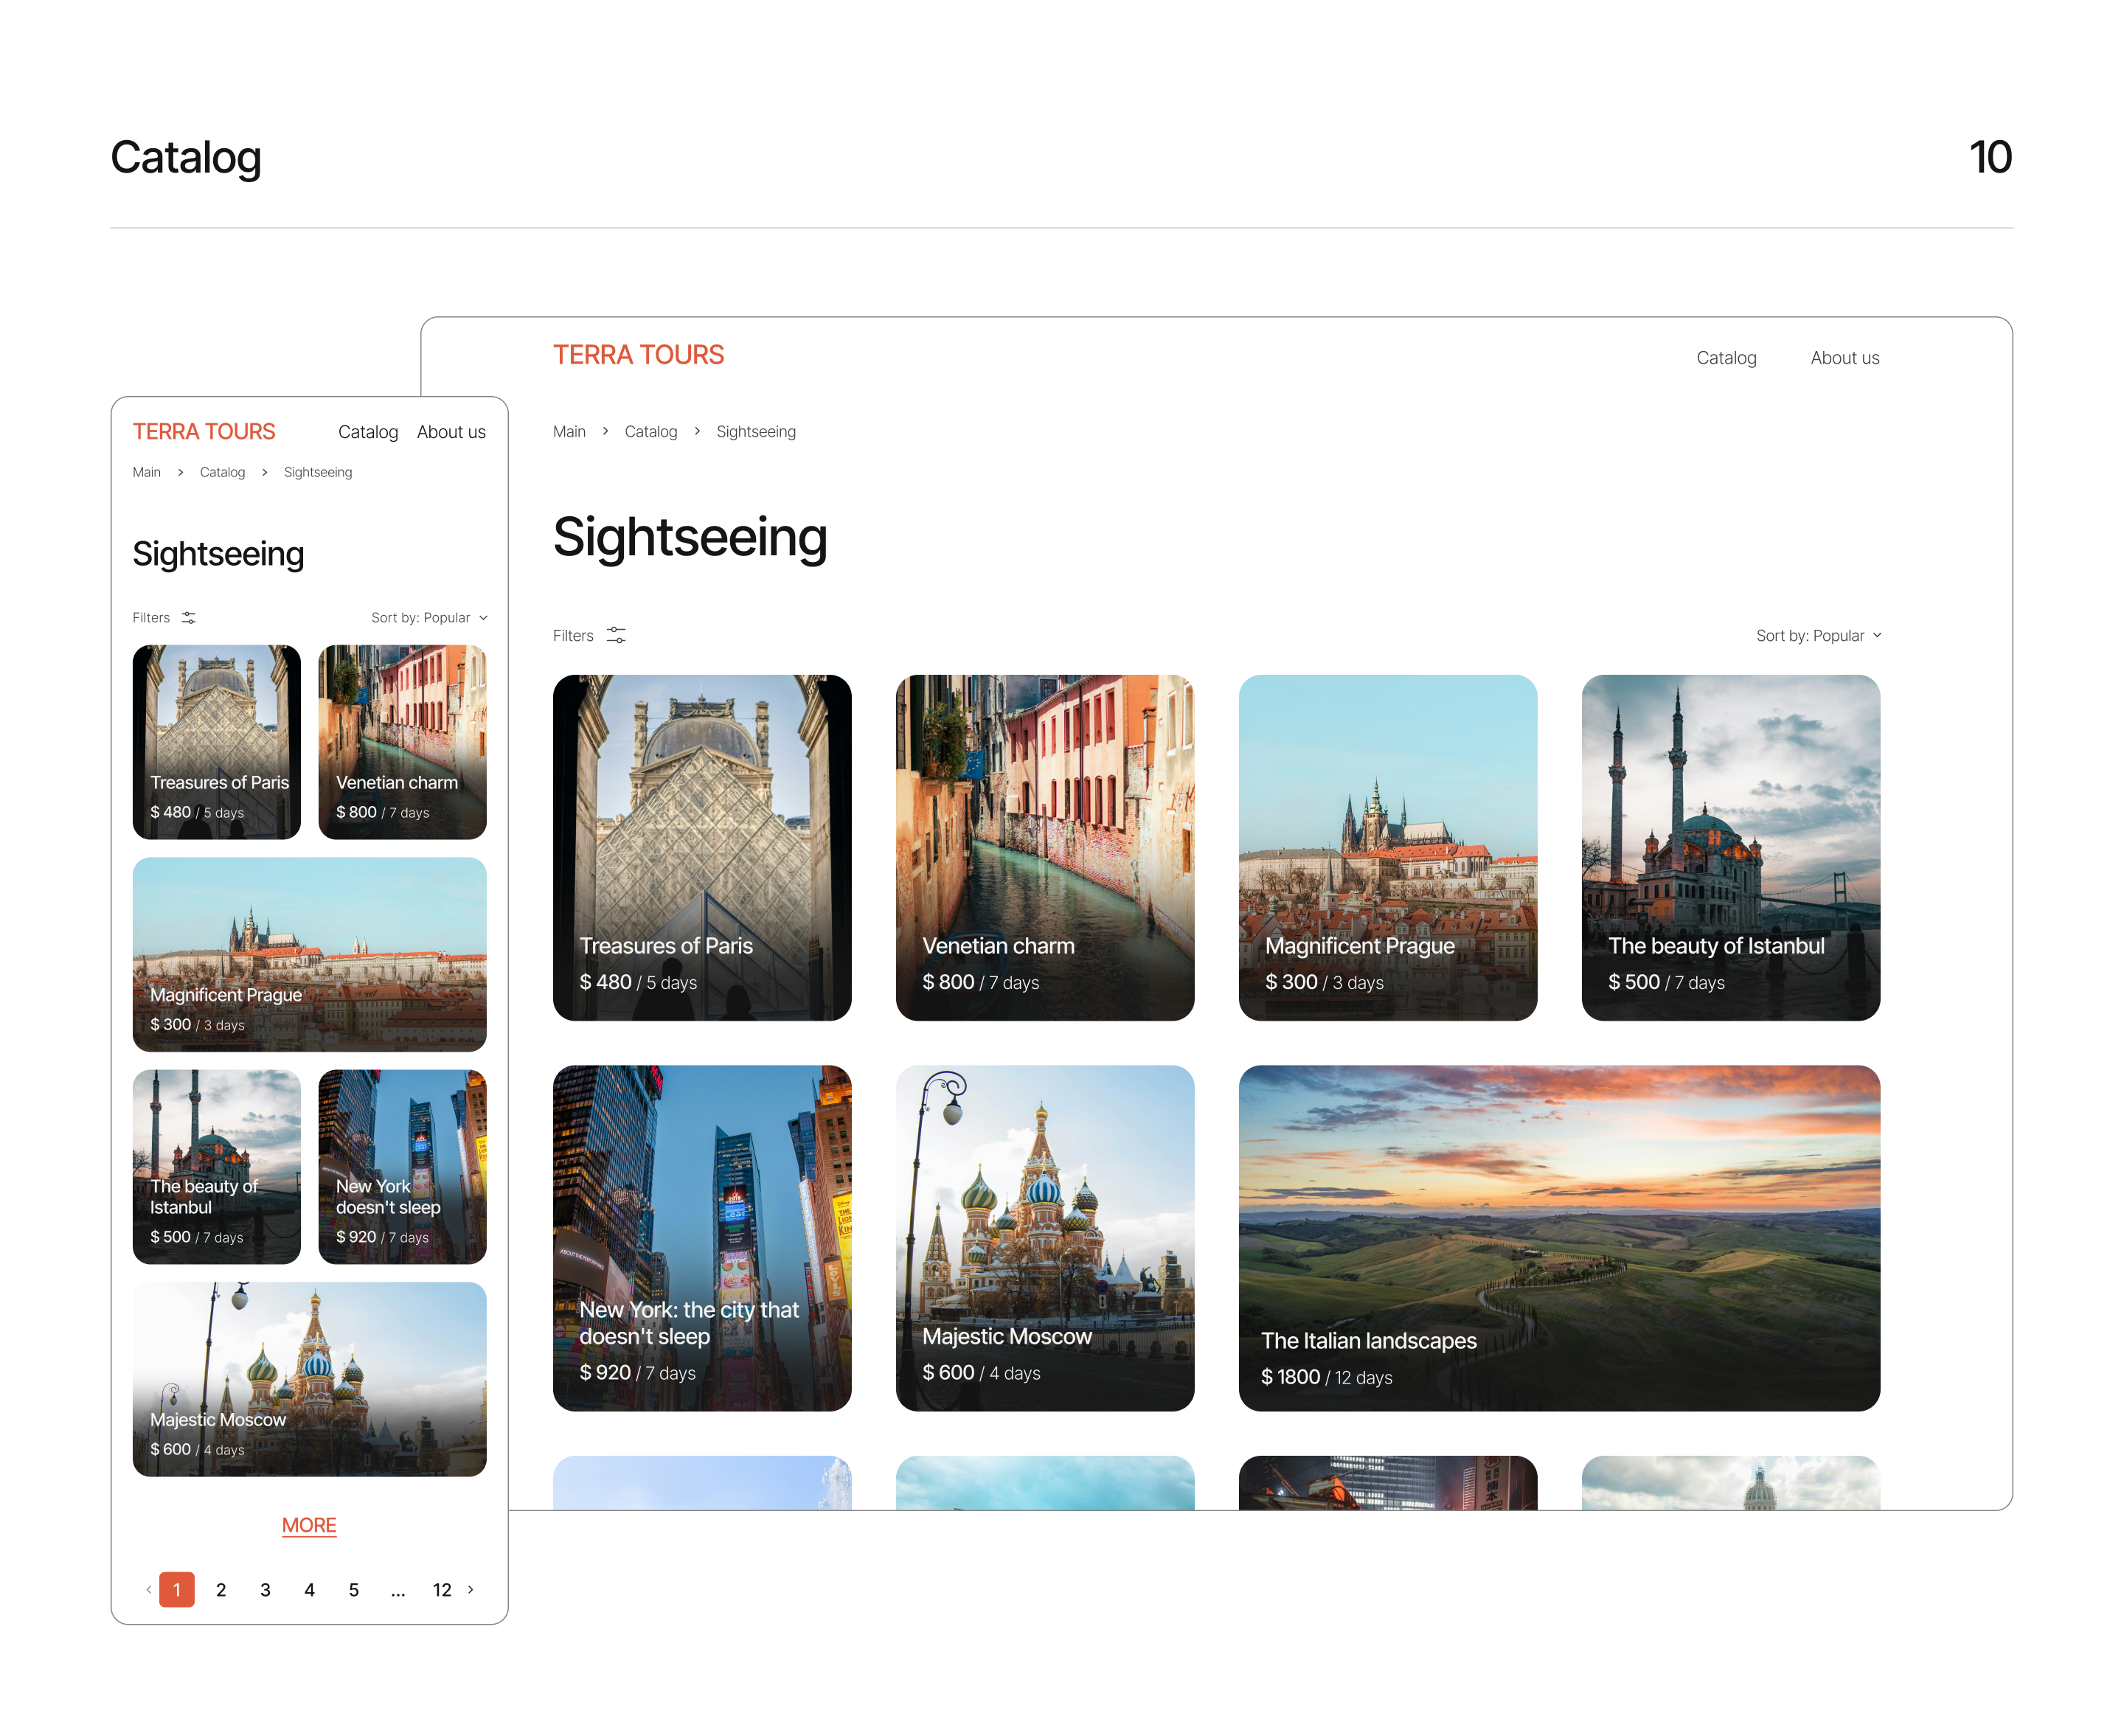
Task: Click TERRA TOURS logo in mobile header
Action: coord(204,431)
